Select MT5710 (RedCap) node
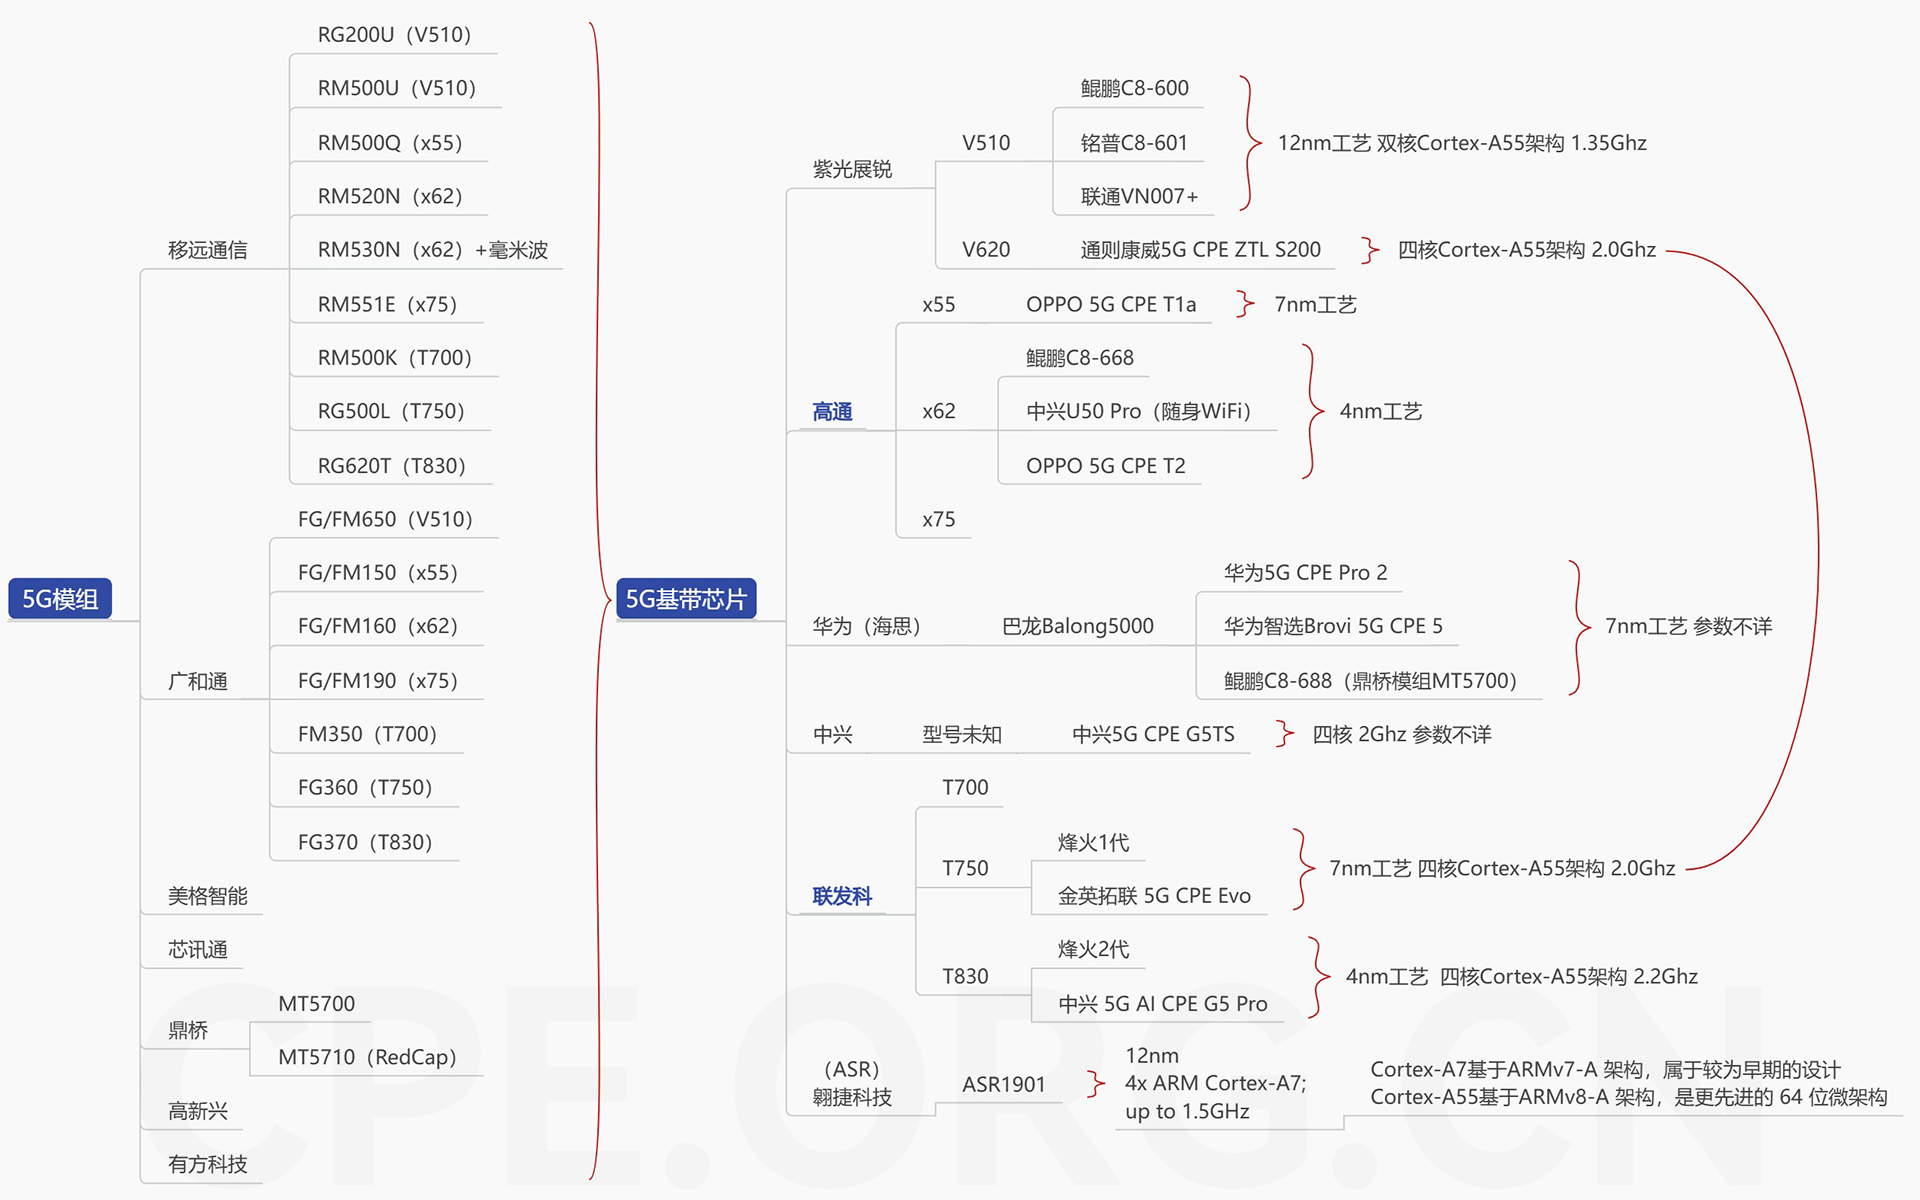Screen dimensions: 1920x1200 pos(367,1057)
